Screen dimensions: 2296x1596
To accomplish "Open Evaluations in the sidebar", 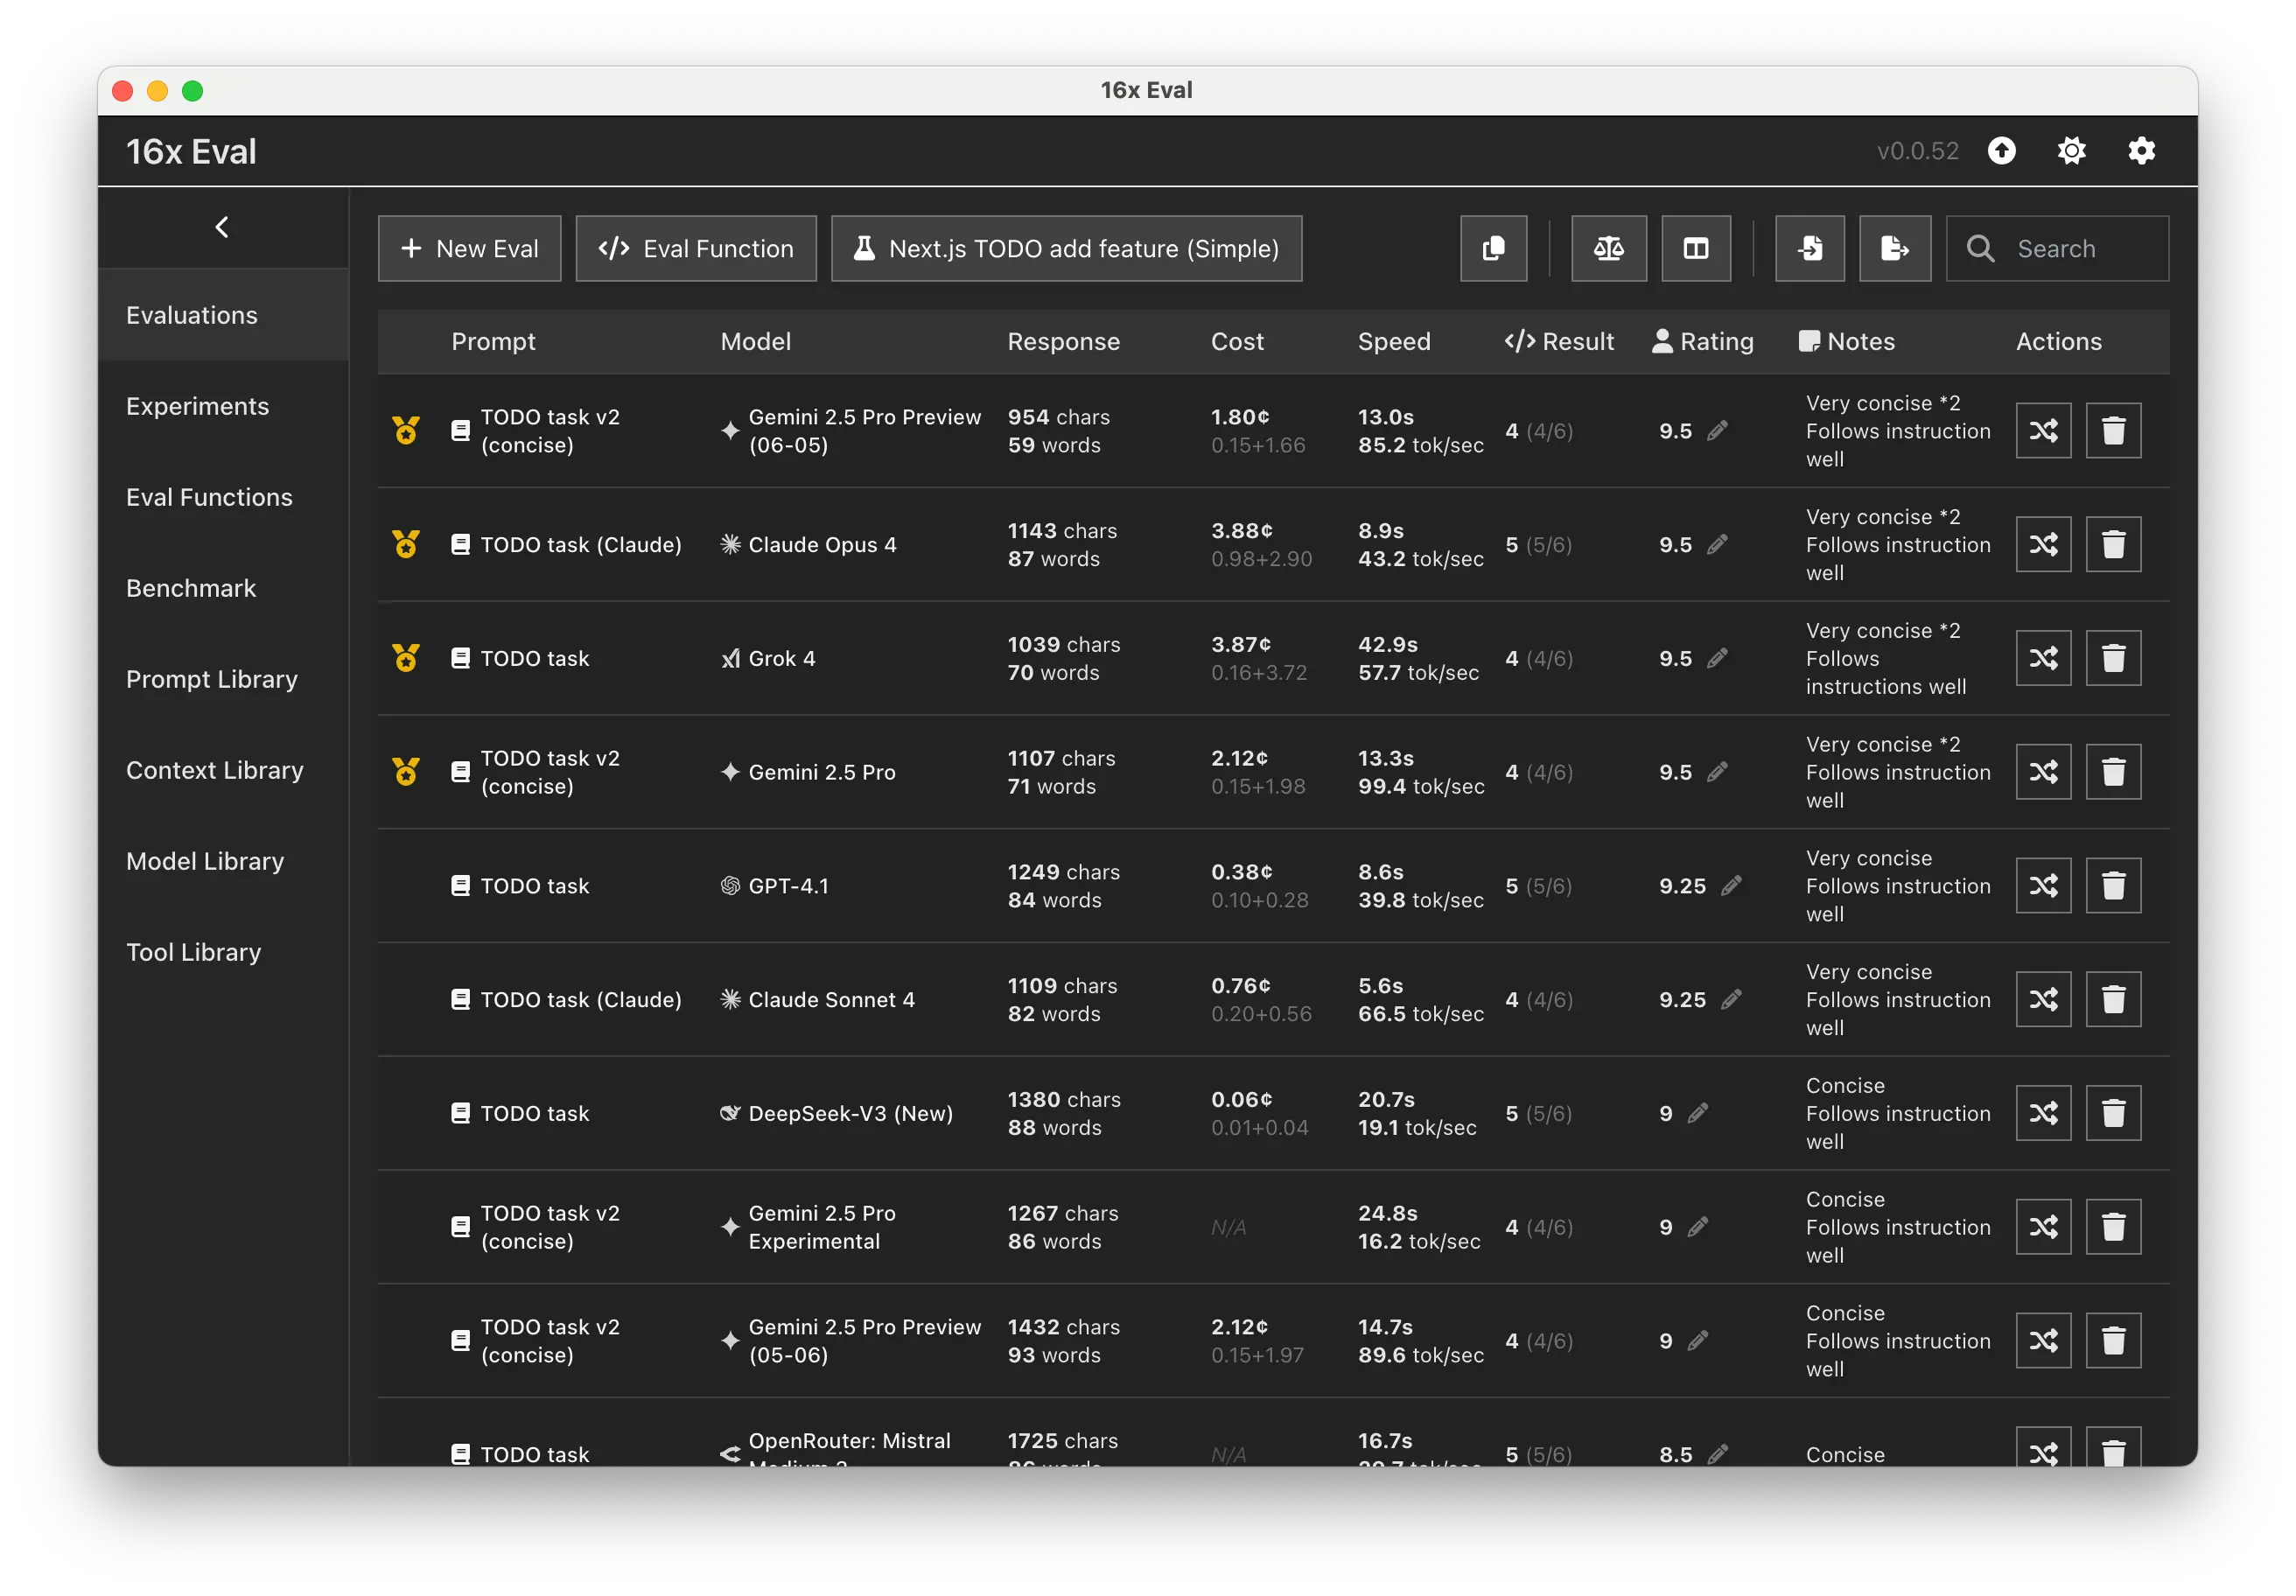I will (x=223, y=315).
